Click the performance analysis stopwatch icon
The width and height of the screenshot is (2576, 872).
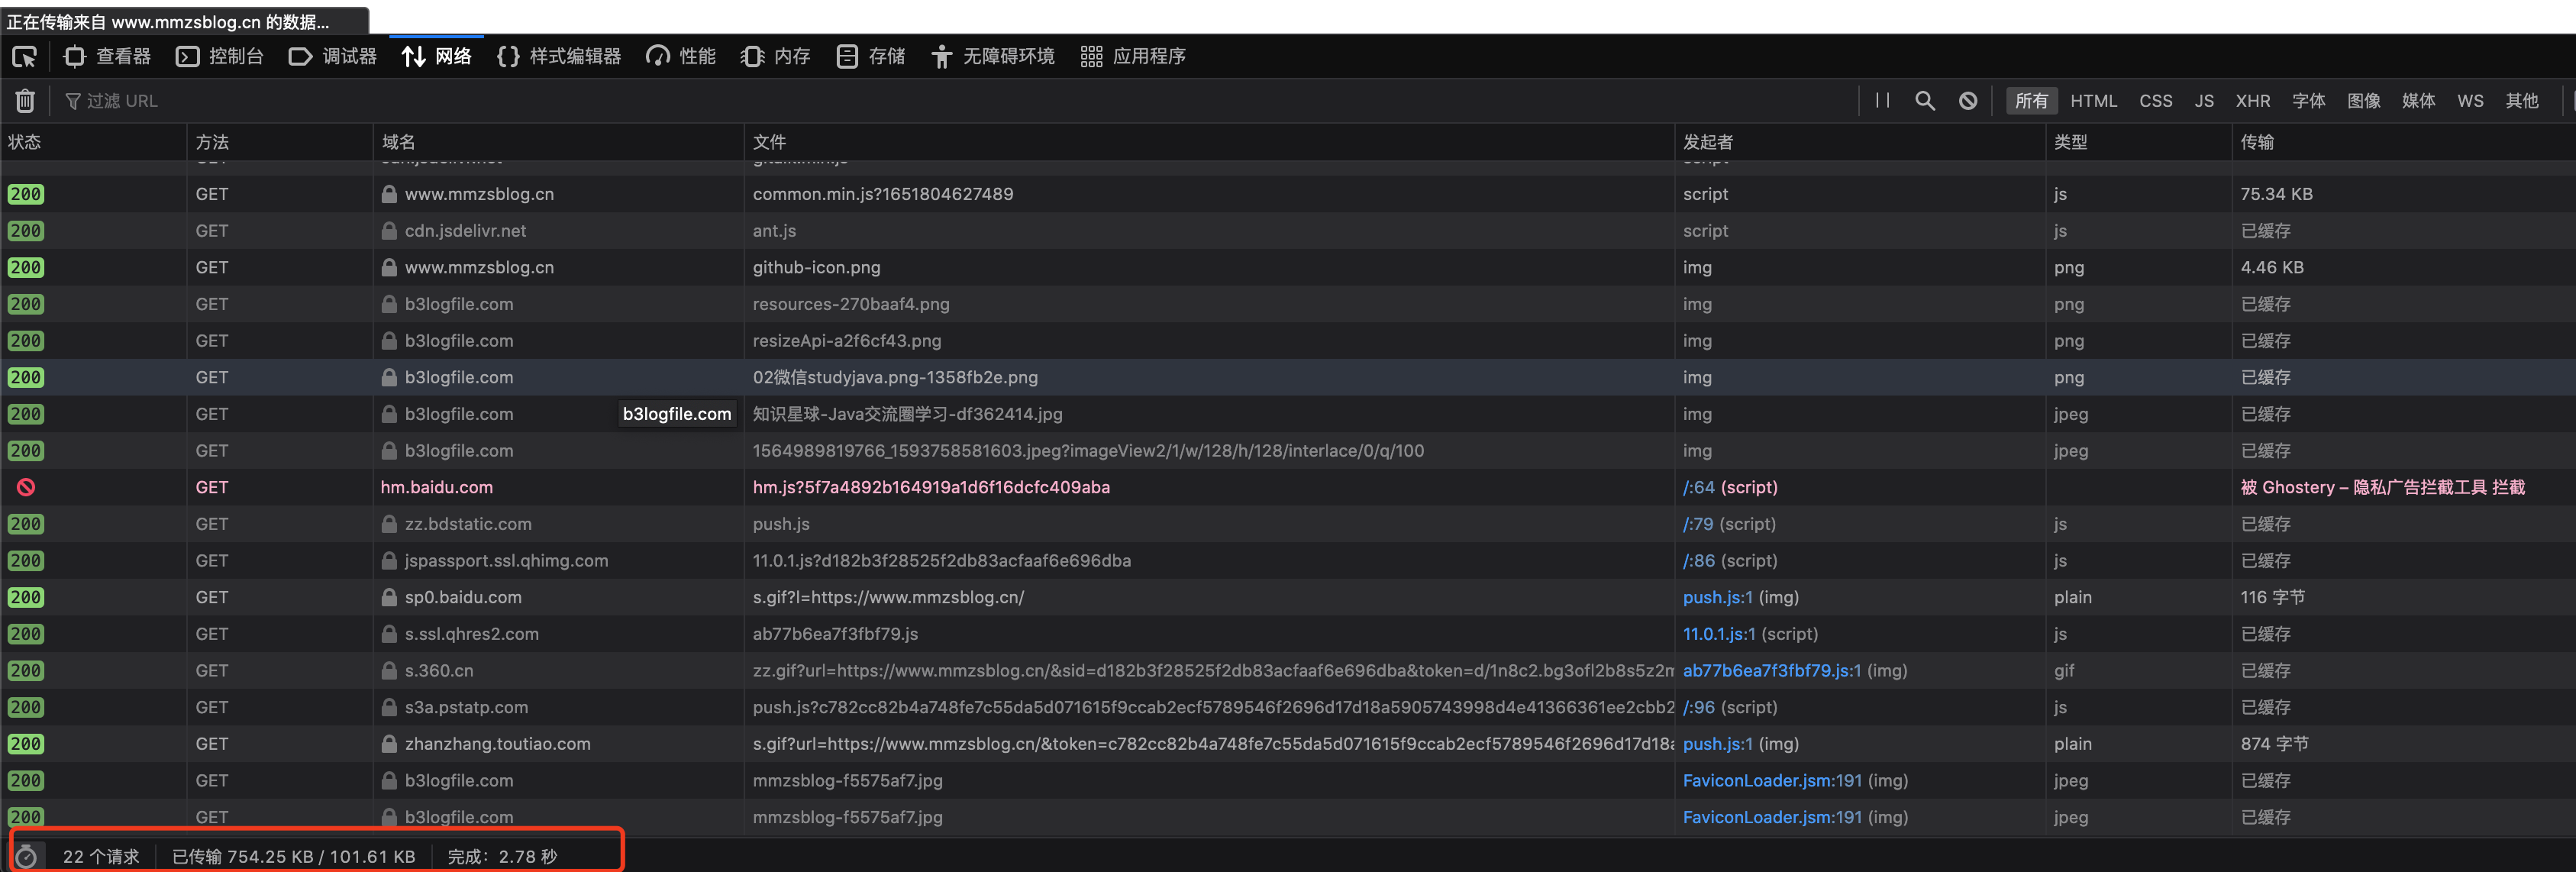coord(27,856)
